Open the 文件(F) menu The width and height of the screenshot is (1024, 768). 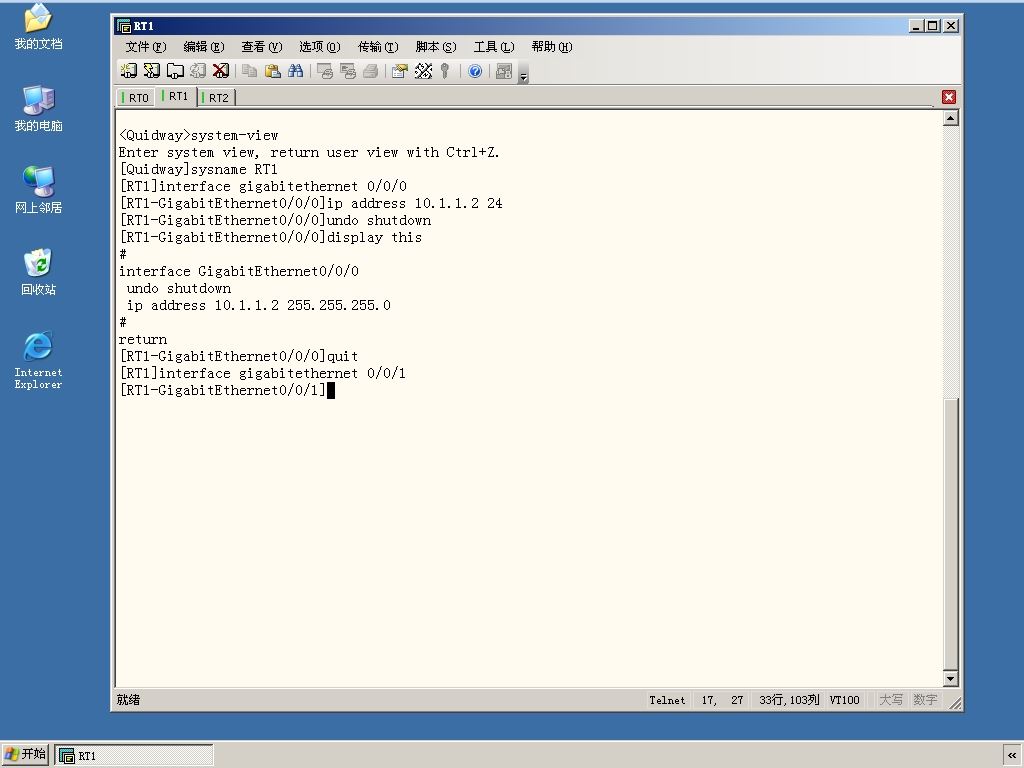(146, 46)
